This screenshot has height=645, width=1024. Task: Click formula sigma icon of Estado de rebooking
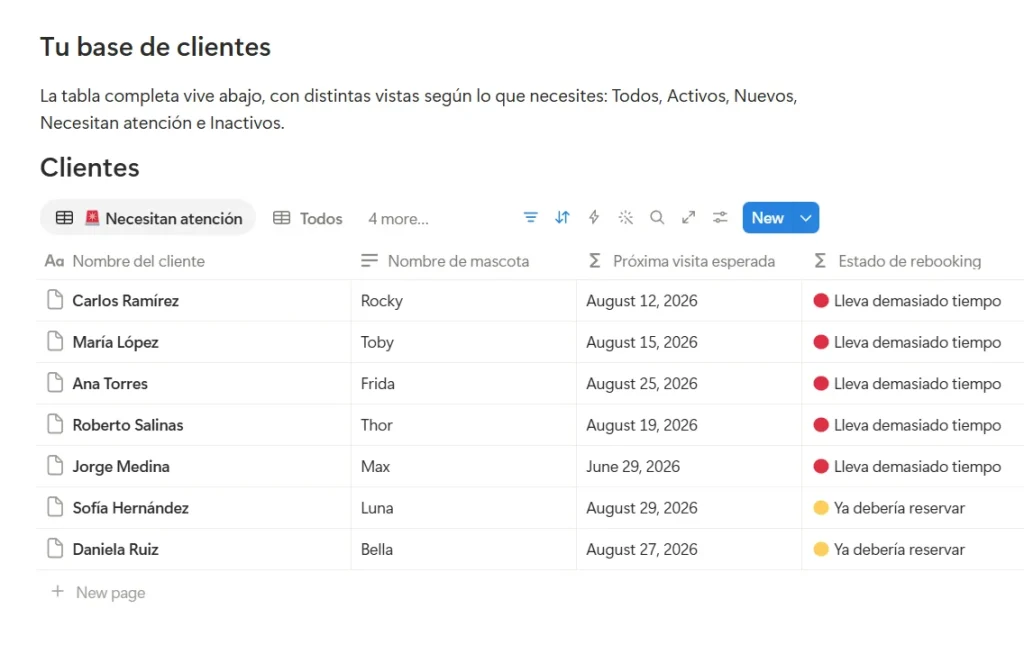[820, 261]
